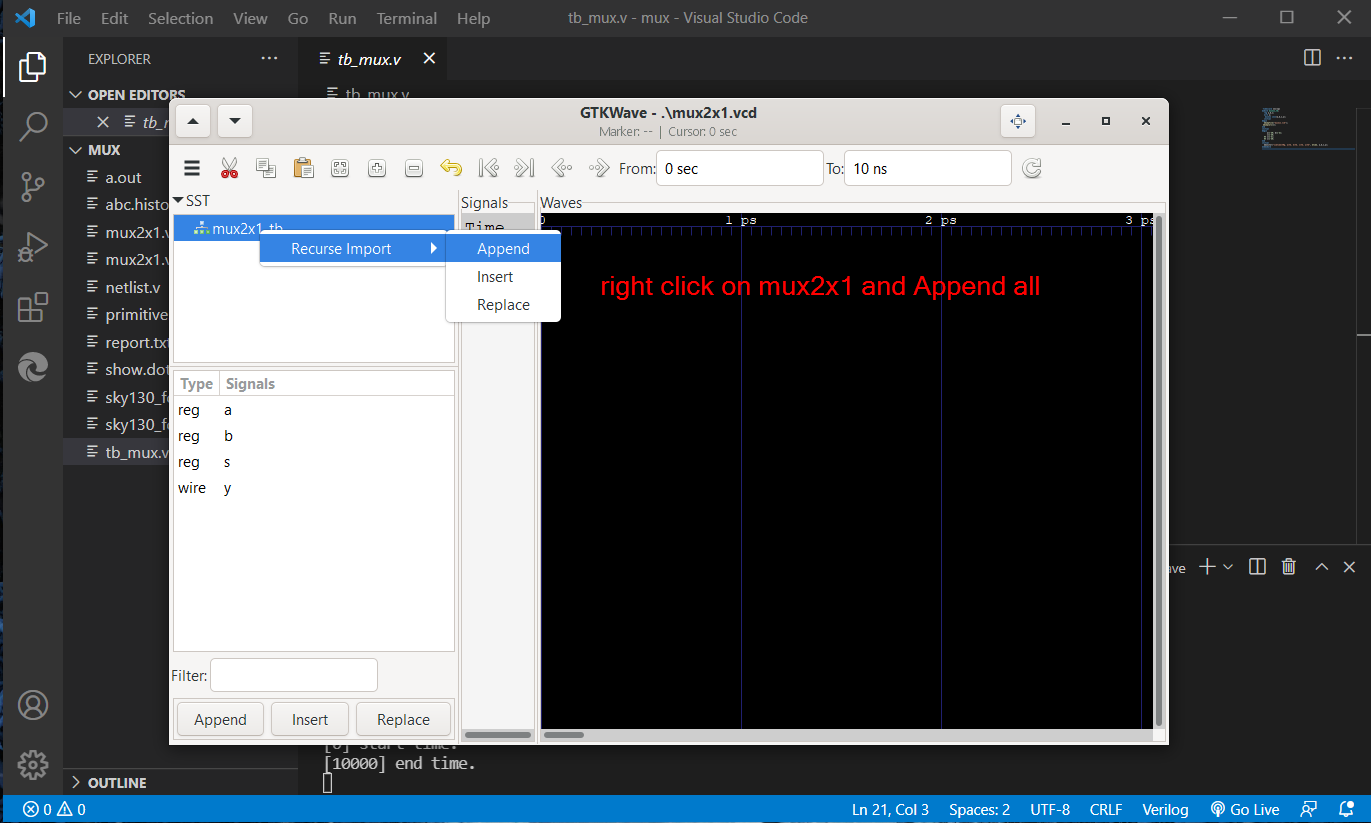1371x823 pixels.
Task: Click the Zoom to End icon
Action: (x=524, y=168)
